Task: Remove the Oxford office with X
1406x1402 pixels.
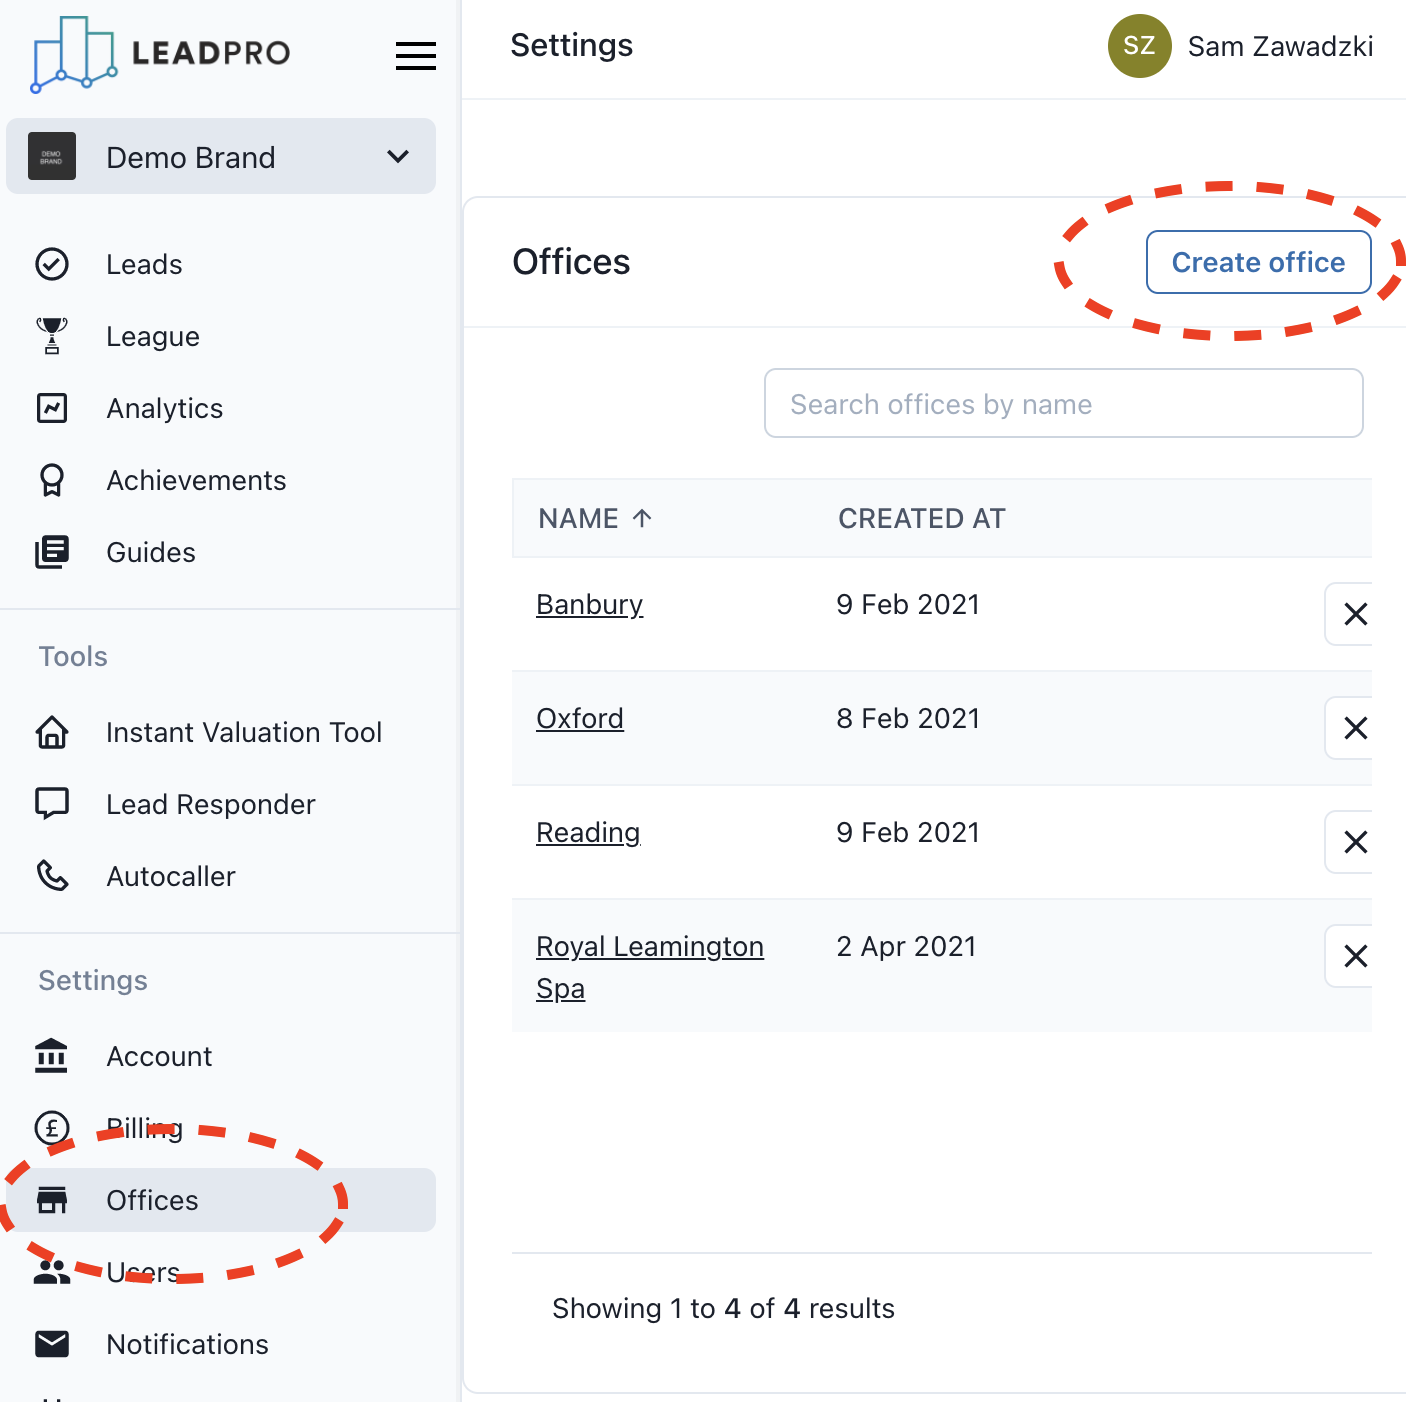Action: pyautogui.click(x=1355, y=728)
